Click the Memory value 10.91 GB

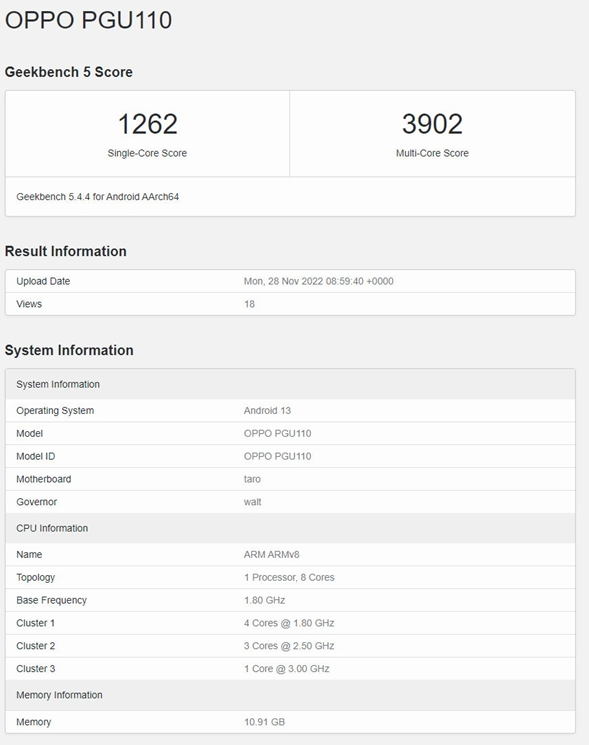click(x=265, y=722)
